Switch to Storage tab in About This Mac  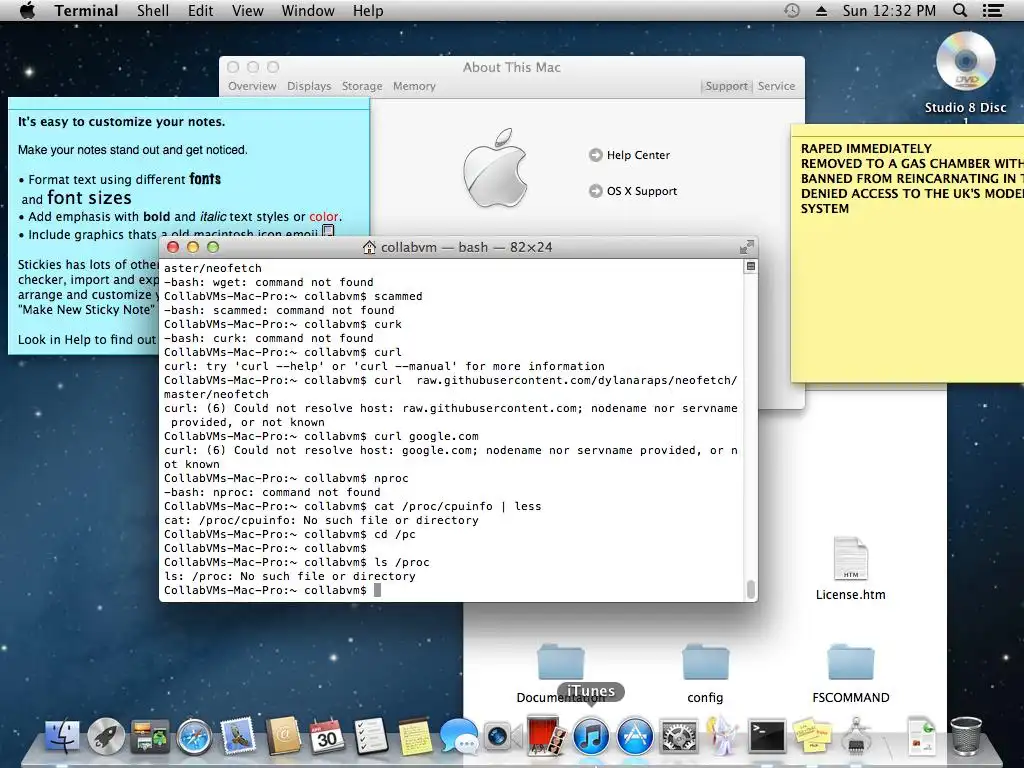pyautogui.click(x=362, y=86)
